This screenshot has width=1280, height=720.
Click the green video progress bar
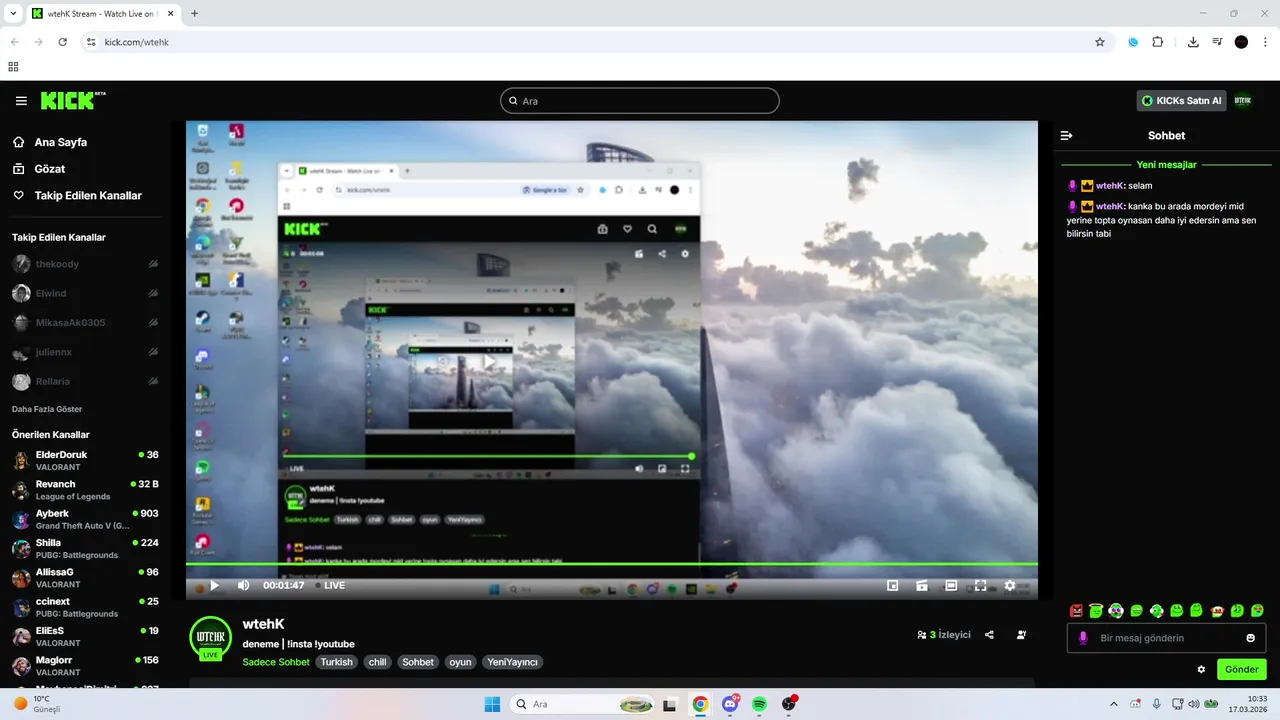(611, 564)
